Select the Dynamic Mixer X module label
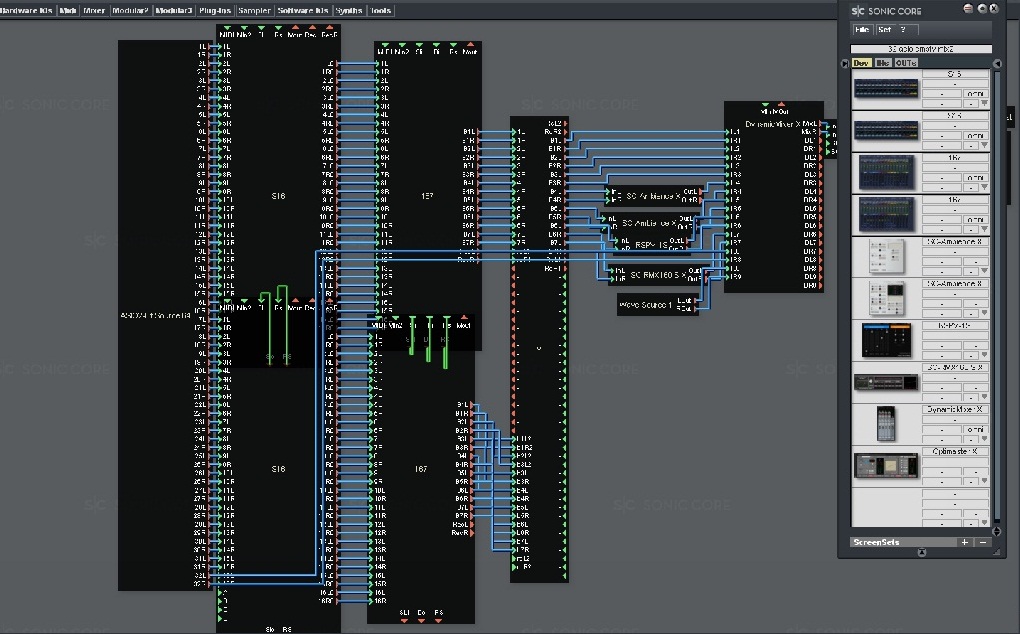The width and height of the screenshot is (1020, 634). [x=773, y=124]
